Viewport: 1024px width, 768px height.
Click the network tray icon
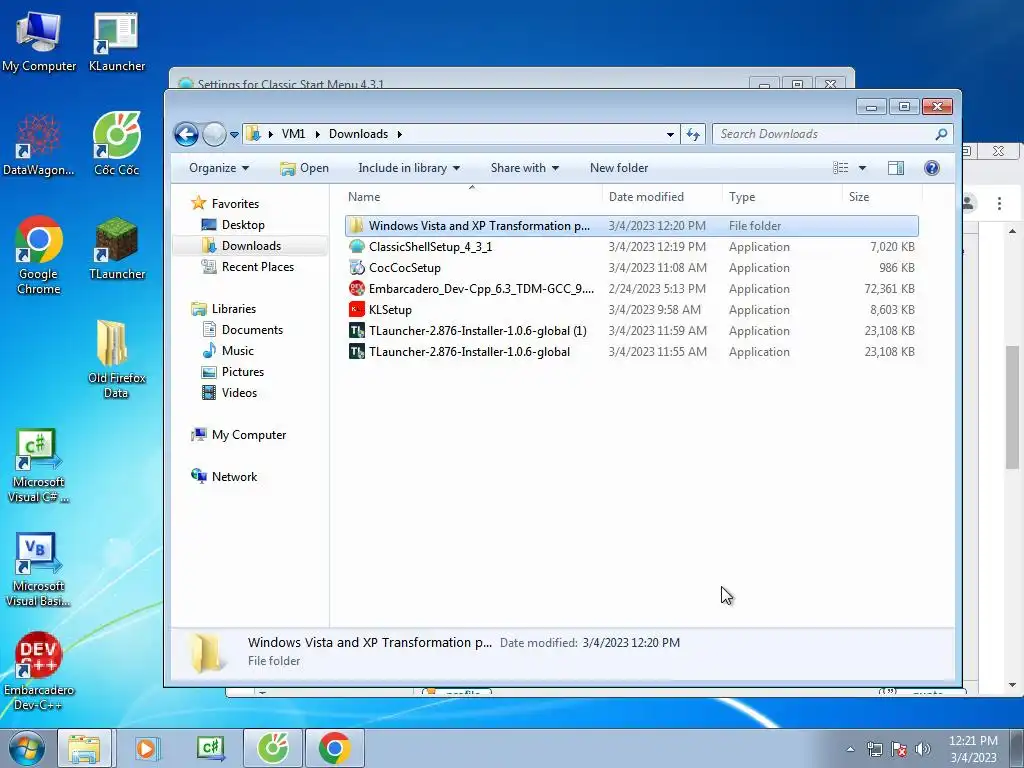point(874,749)
